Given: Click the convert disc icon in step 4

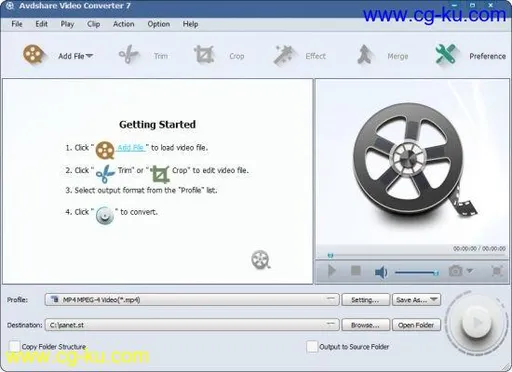Looking at the screenshot, I should pyautogui.click(x=105, y=215).
